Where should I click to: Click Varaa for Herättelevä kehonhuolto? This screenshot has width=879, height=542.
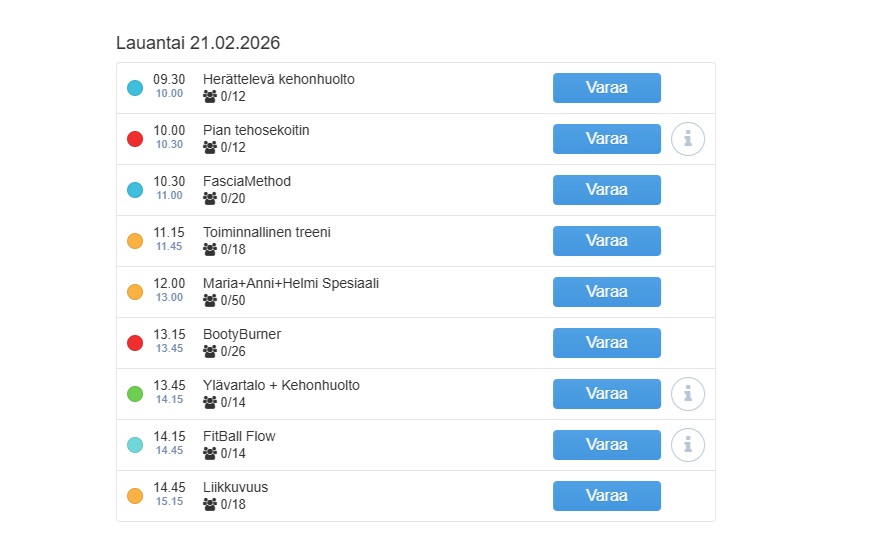(606, 88)
